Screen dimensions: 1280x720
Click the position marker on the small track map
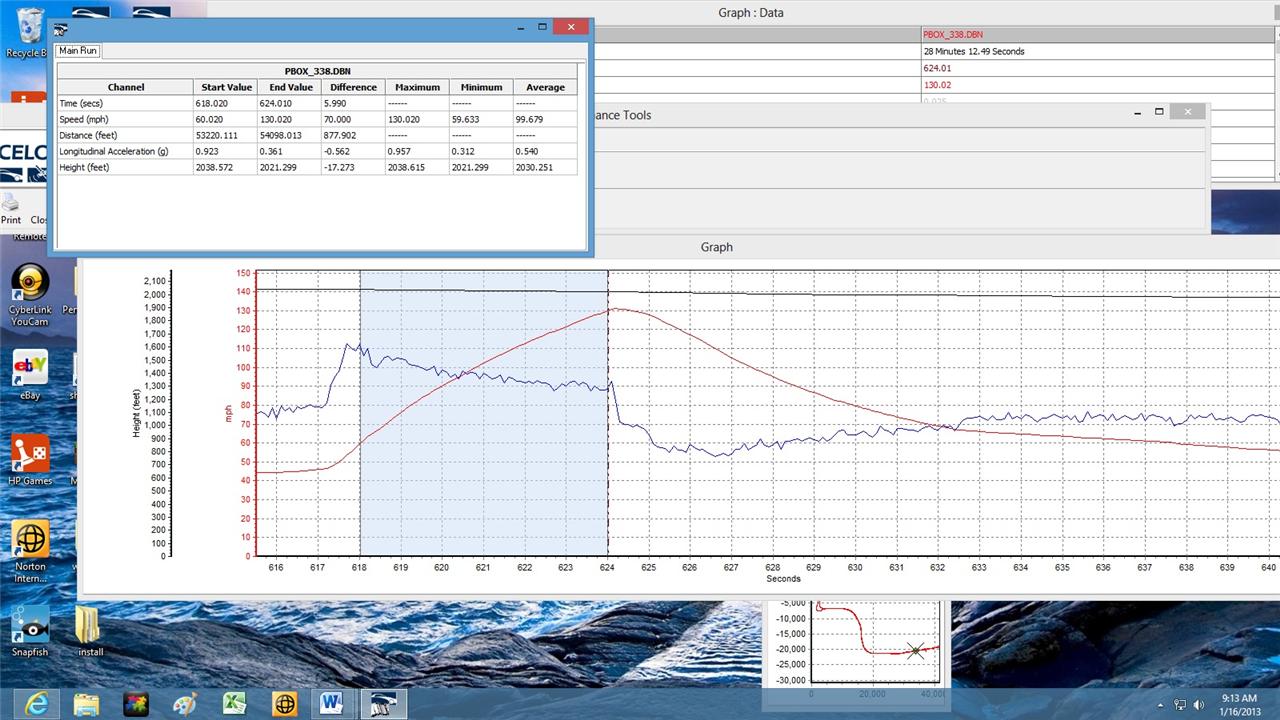915,651
